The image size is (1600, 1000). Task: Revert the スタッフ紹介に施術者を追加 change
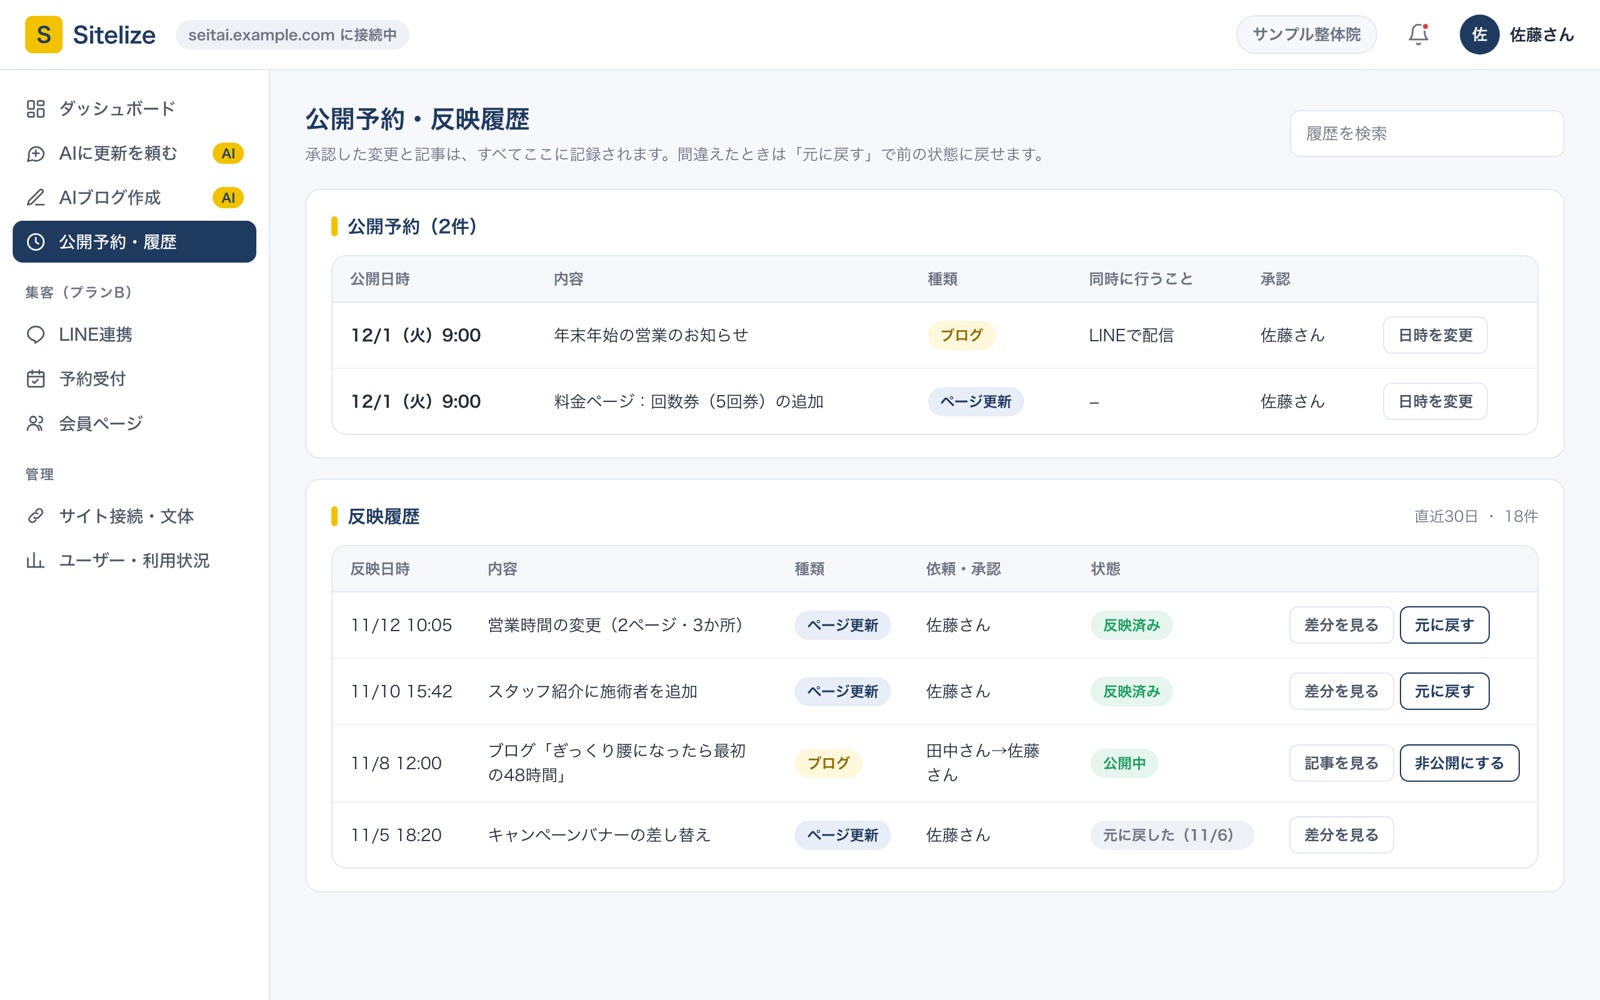pos(1444,691)
